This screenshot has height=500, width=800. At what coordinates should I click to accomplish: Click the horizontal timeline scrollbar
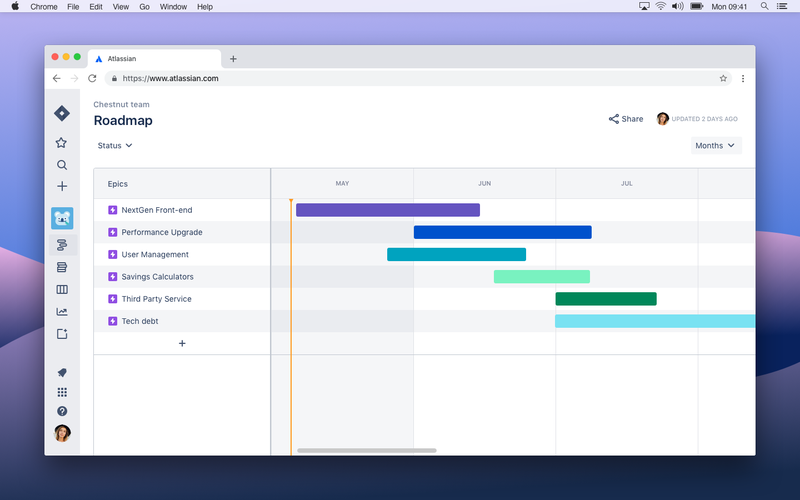click(367, 451)
